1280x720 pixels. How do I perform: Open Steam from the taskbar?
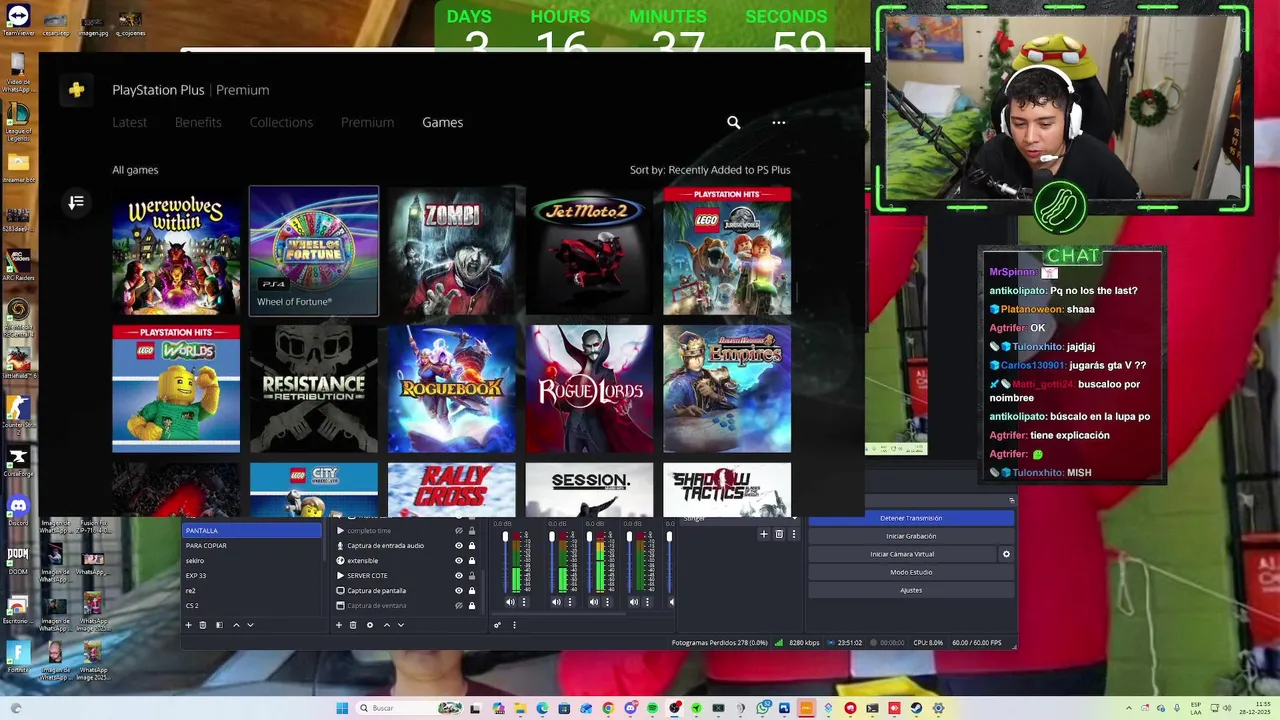(x=916, y=708)
